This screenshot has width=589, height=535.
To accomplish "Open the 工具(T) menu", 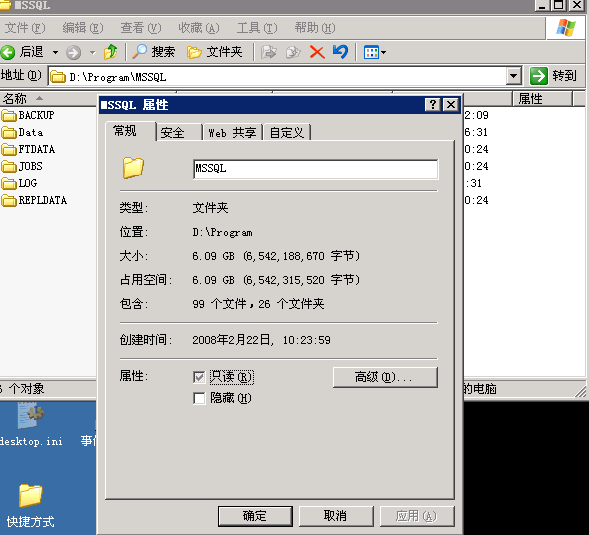I will [x=257, y=28].
